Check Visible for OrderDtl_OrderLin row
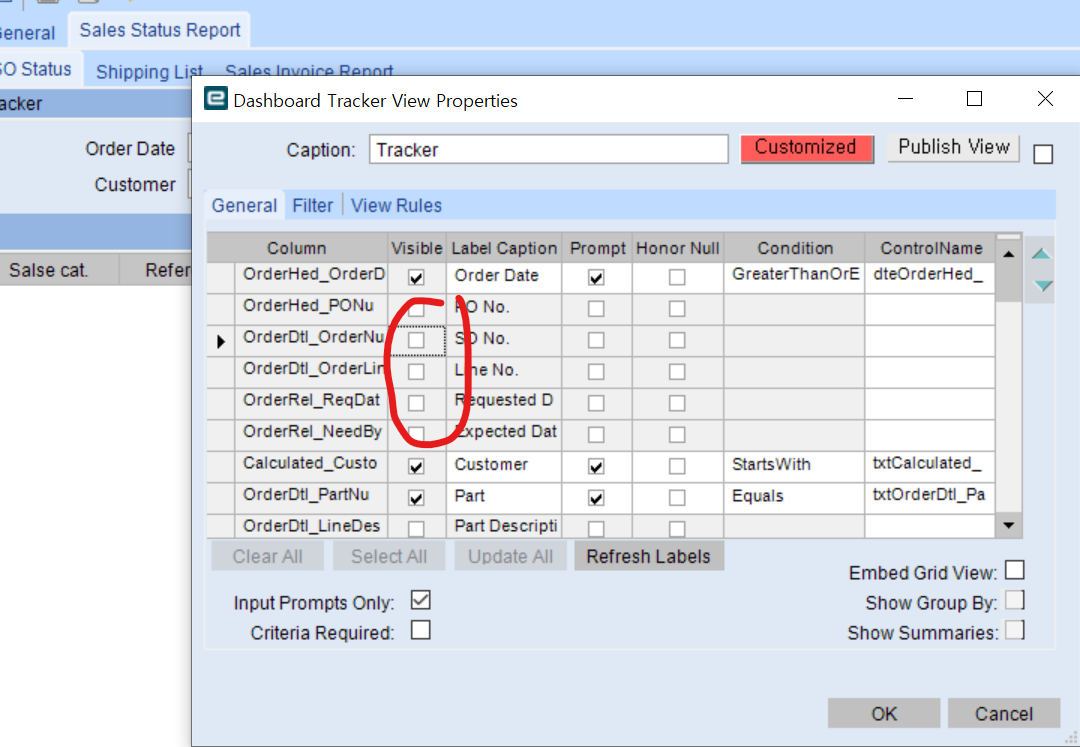The image size is (1080, 747). click(x=416, y=372)
